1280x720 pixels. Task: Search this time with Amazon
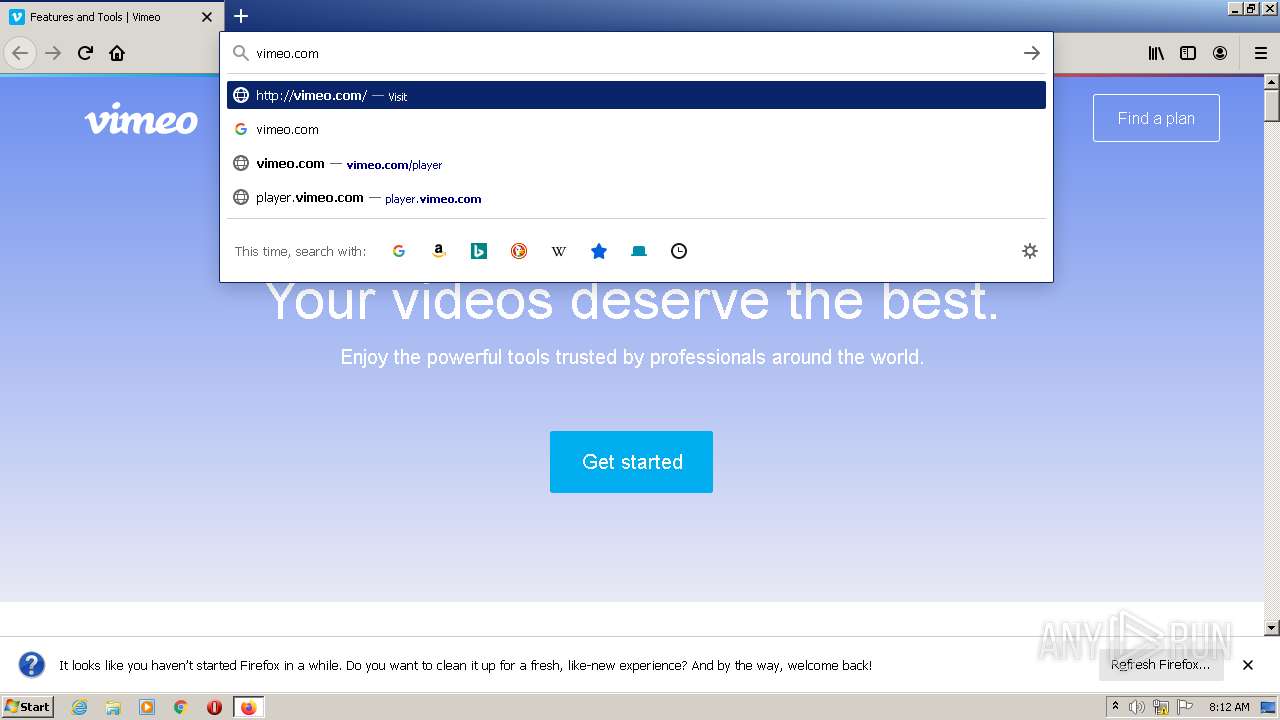click(439, 251)
